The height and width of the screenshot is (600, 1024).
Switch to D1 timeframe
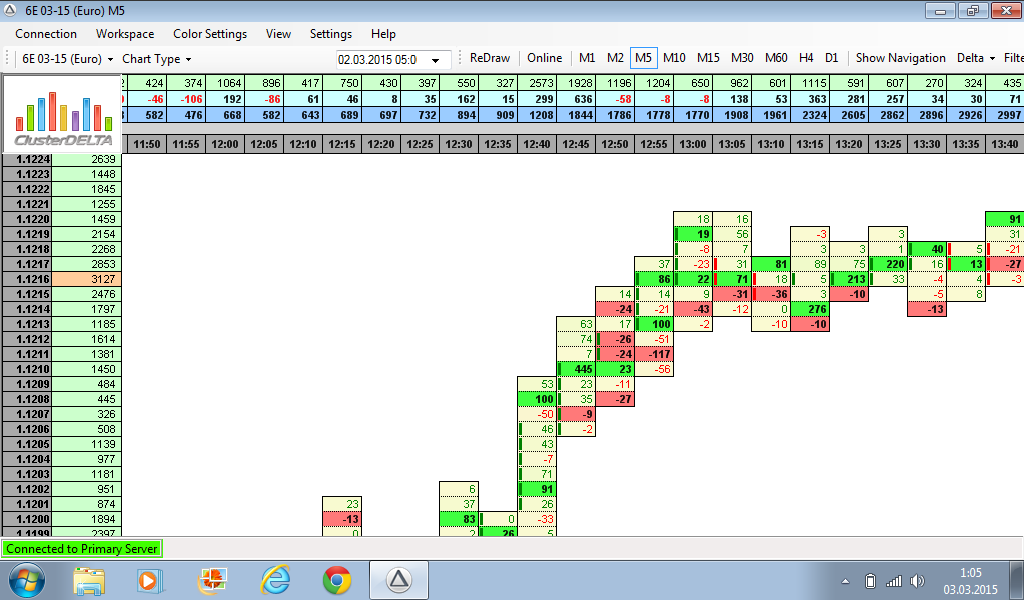click(831, 58)
